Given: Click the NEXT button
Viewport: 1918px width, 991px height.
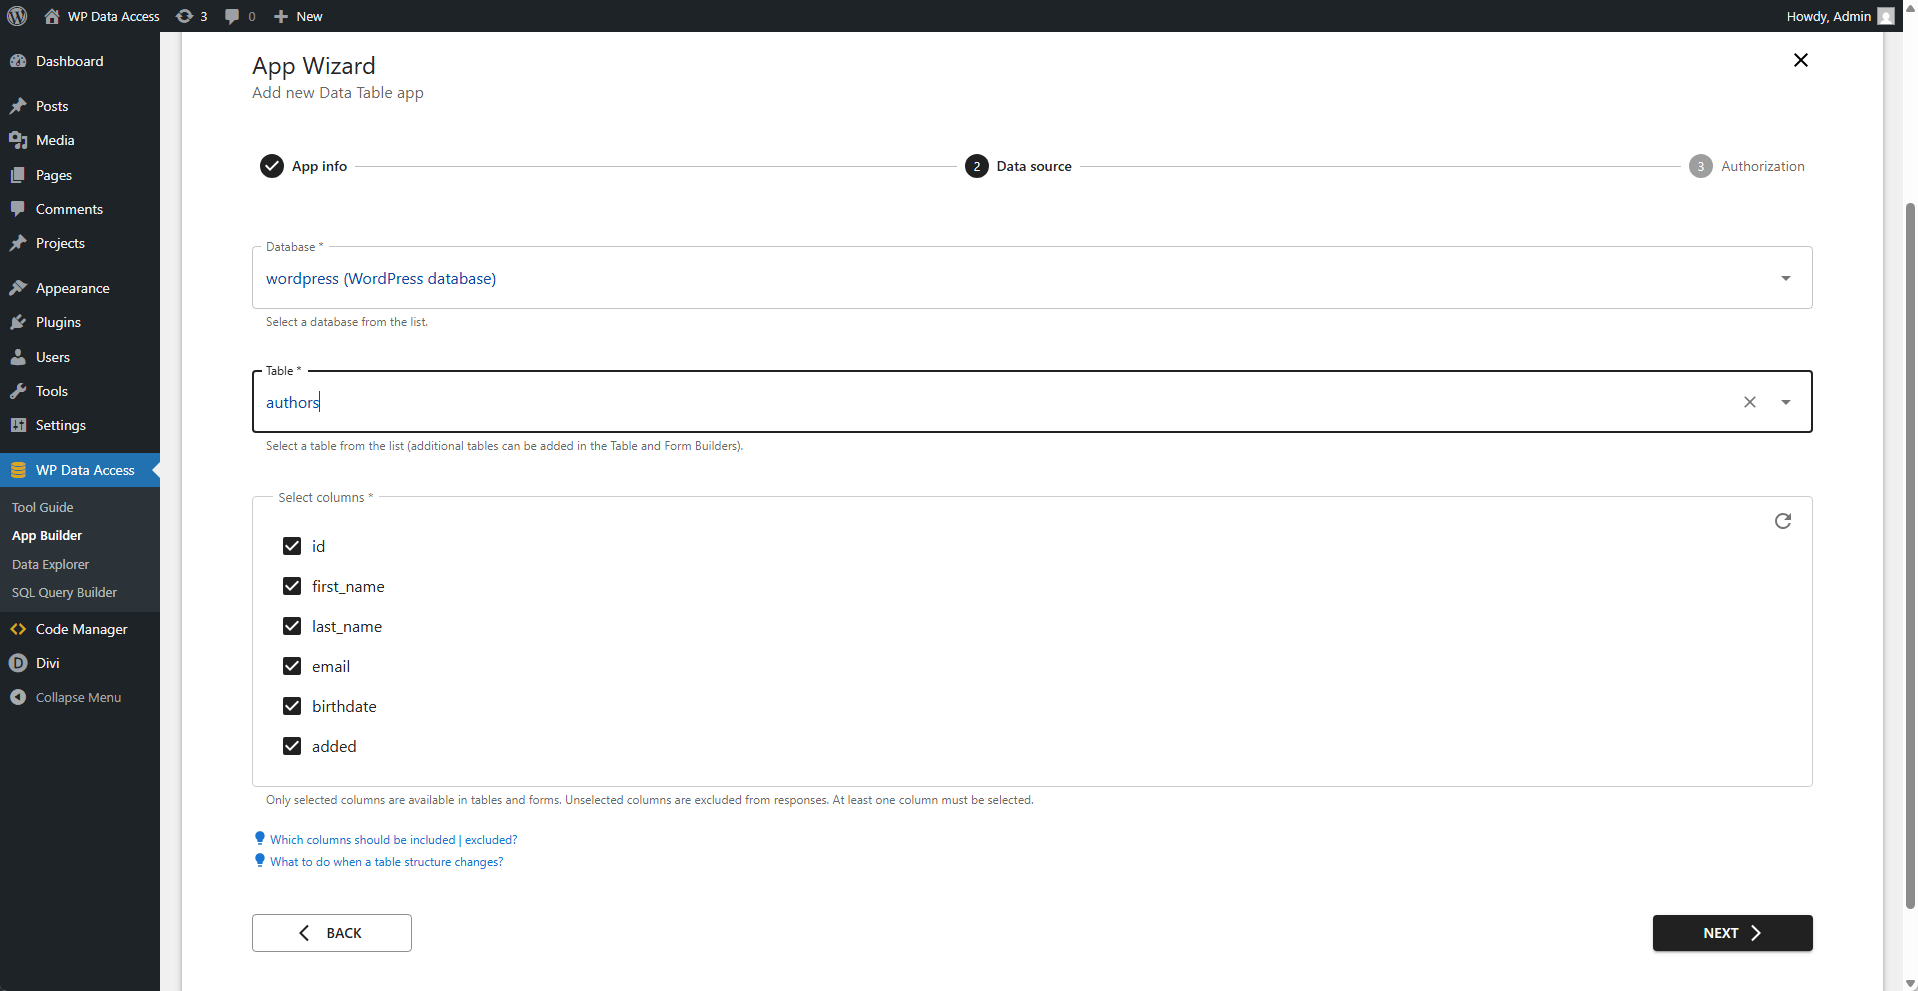Looking at the screenshot, I should pyautogui.click(x=1731, y=932).
